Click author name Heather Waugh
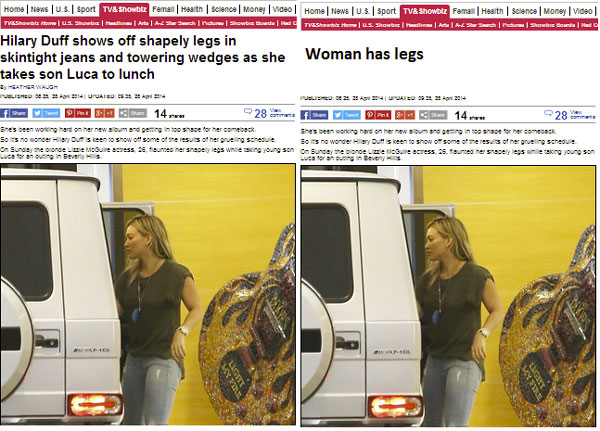 tap(33, 87)
